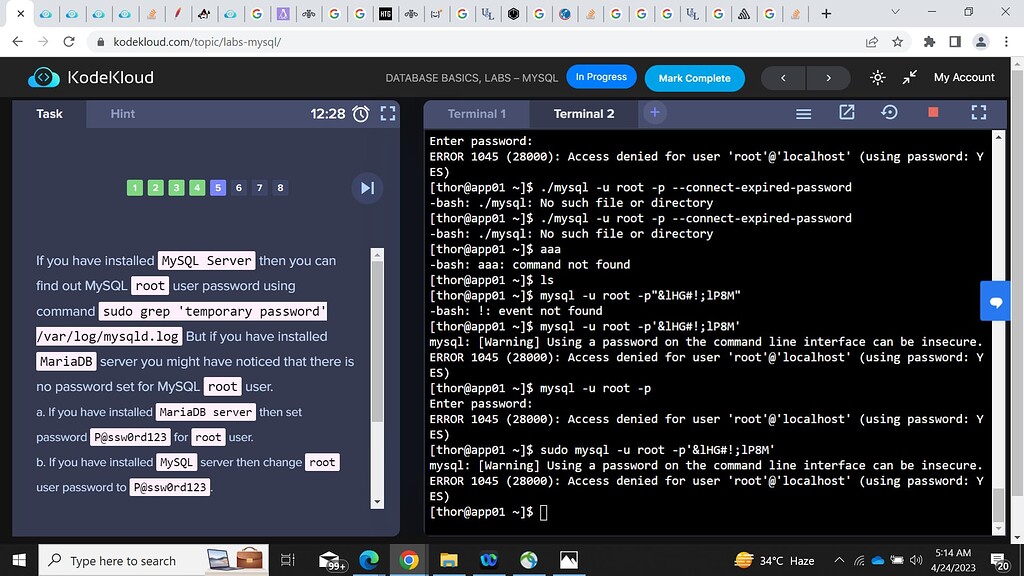Image resolution: width=1024 pixels, height=576 pixels.
Task: Expand the terminal to fullscreen
Action: tap(979, 113)
